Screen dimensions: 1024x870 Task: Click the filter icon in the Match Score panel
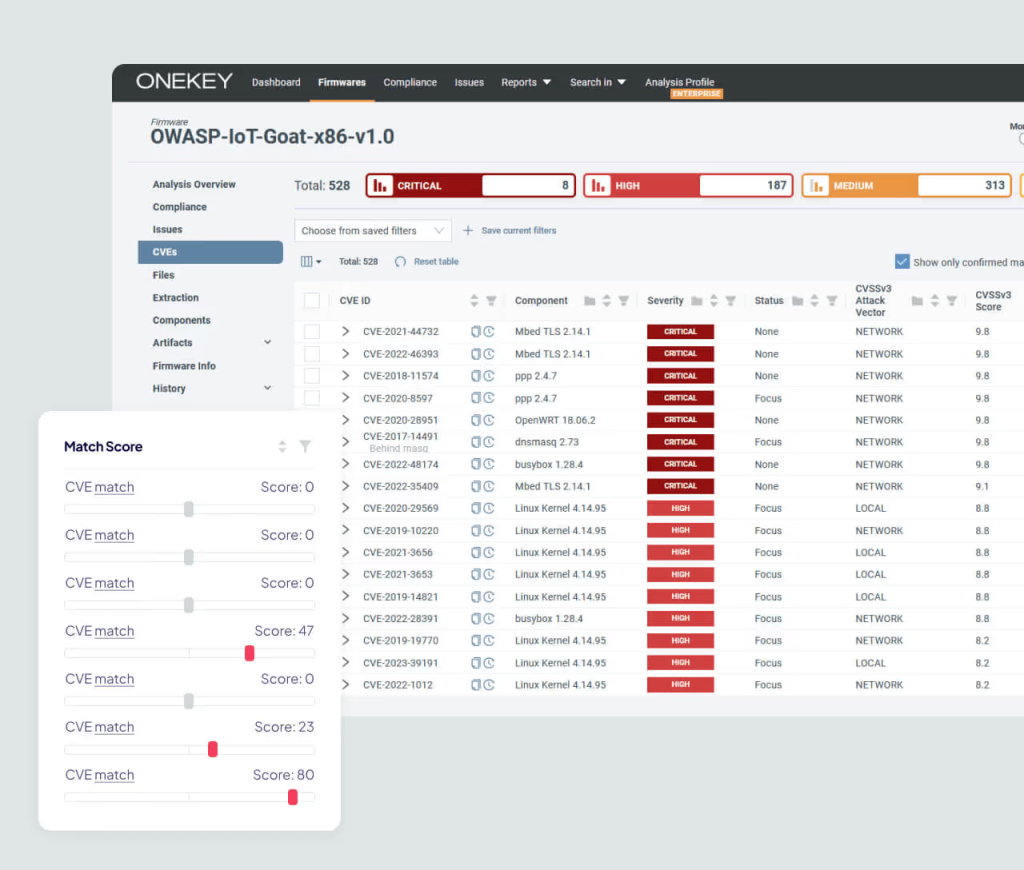click(305, 447)
